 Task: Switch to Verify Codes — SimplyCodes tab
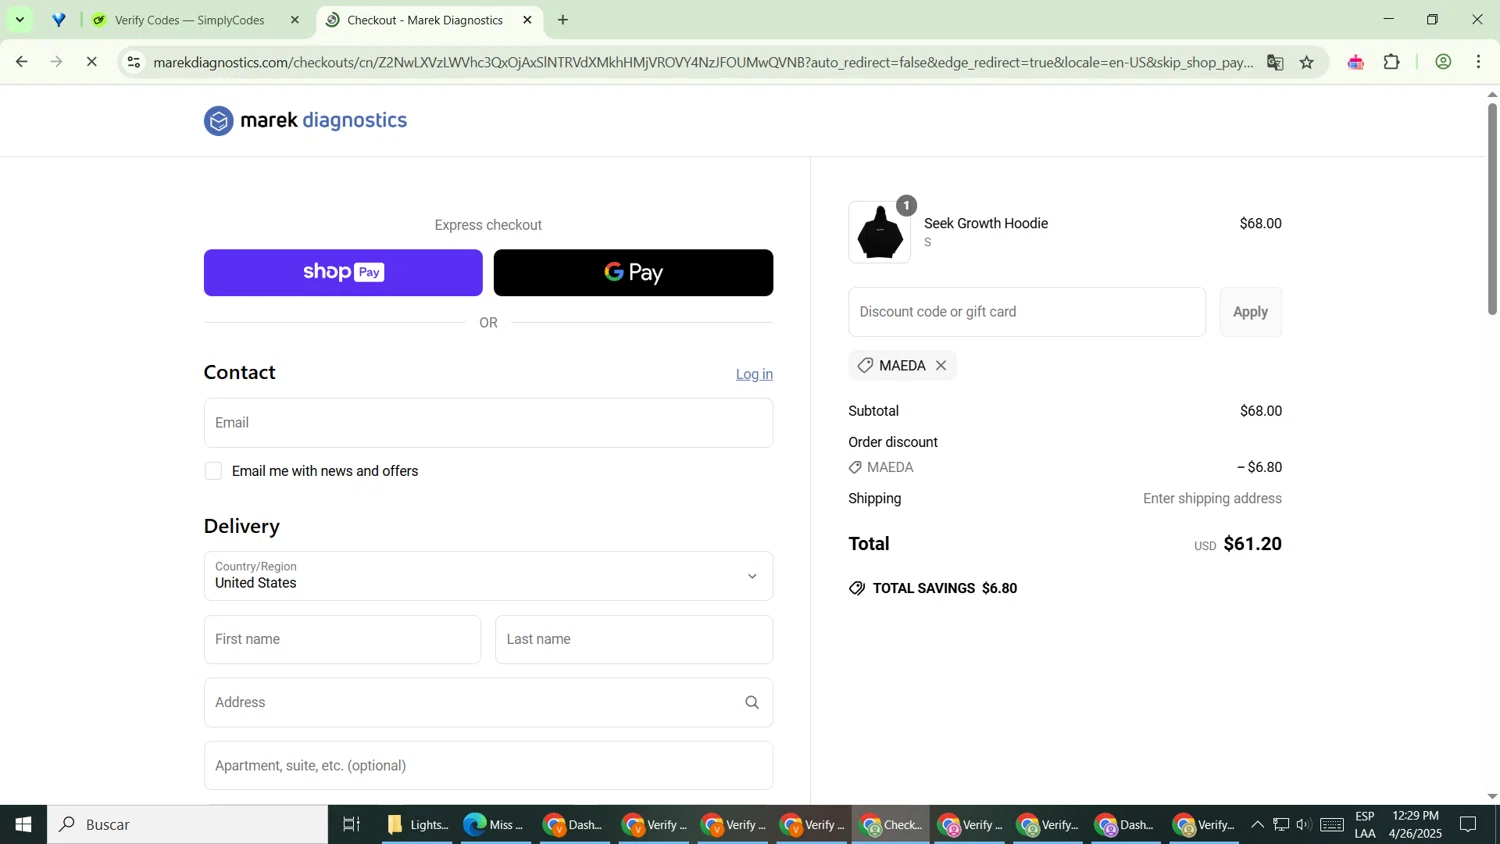190,20
